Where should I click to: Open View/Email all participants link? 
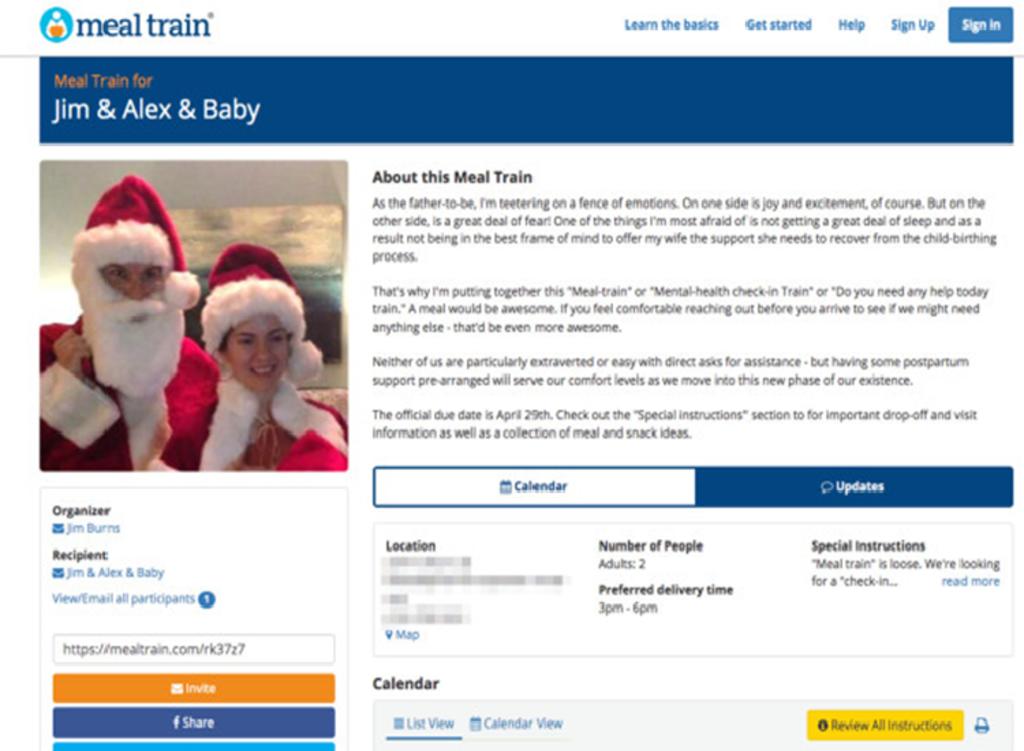[x=123, y=599]
